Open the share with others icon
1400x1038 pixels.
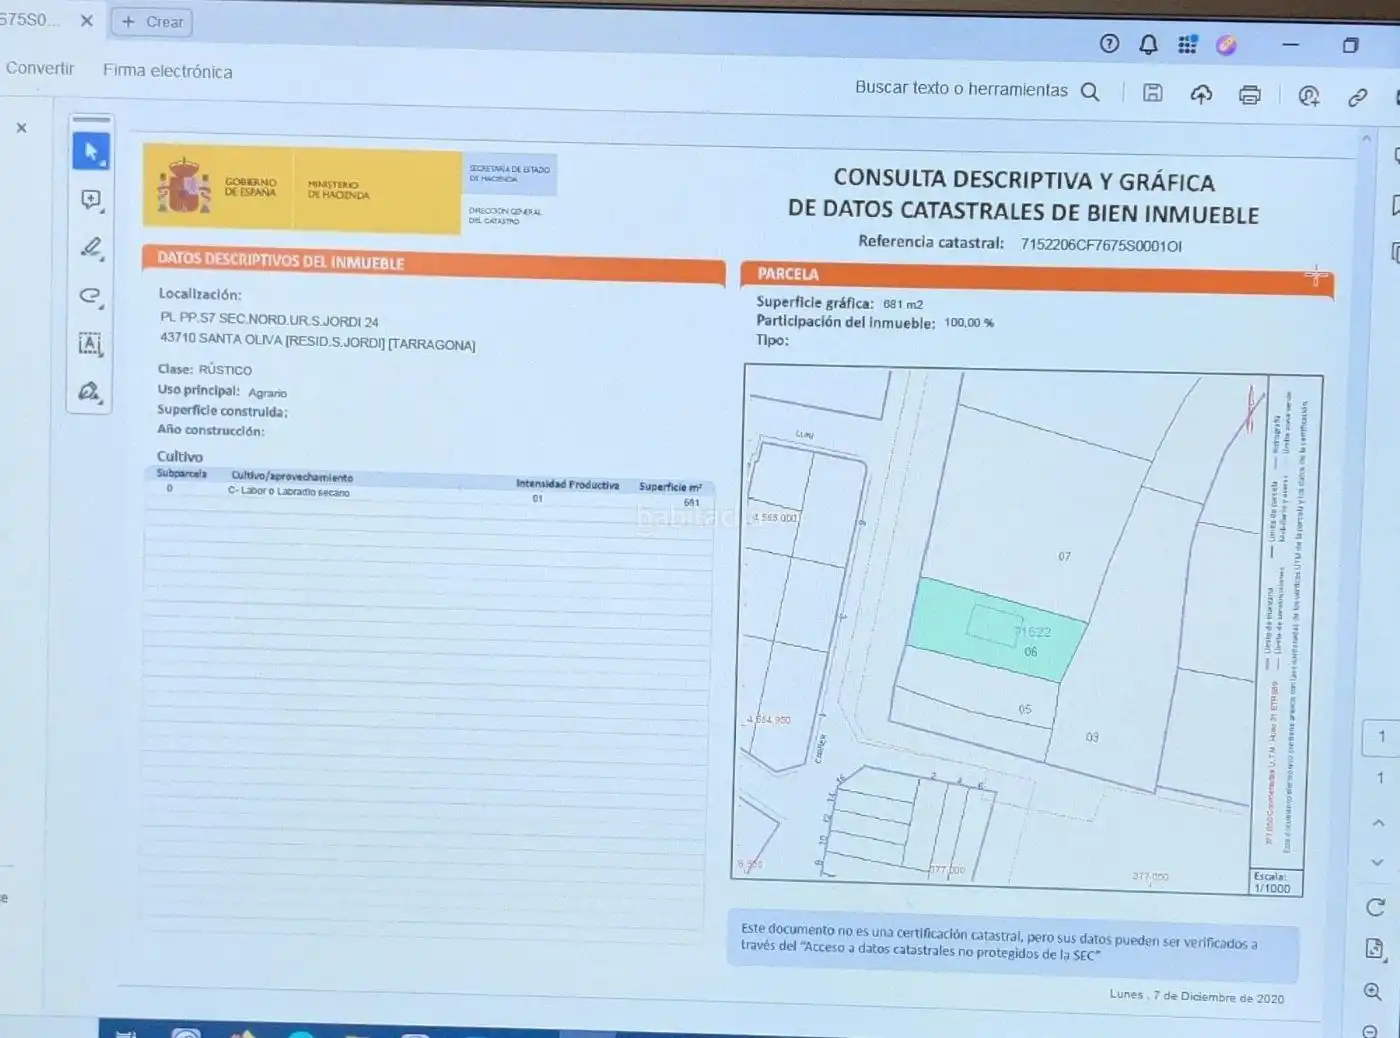(1309, 96)
